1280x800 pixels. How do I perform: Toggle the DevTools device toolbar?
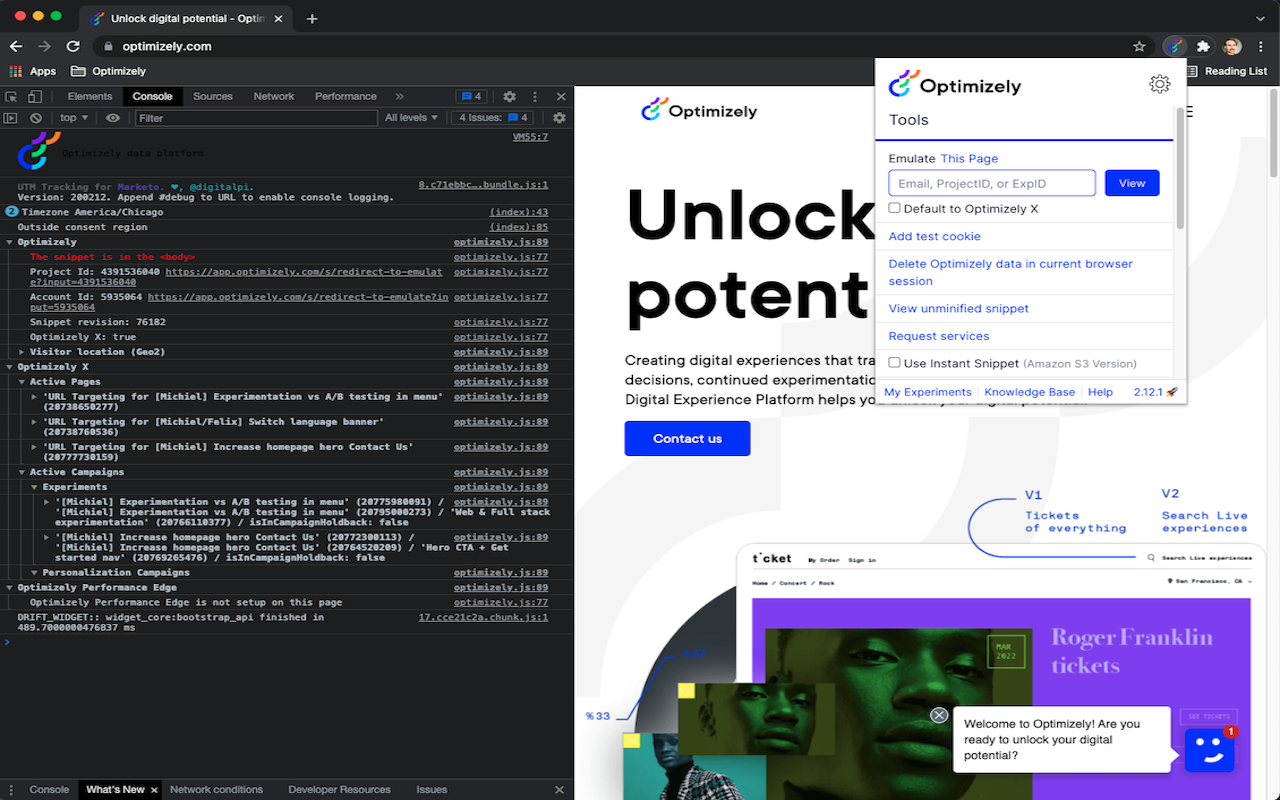[34, 97]
